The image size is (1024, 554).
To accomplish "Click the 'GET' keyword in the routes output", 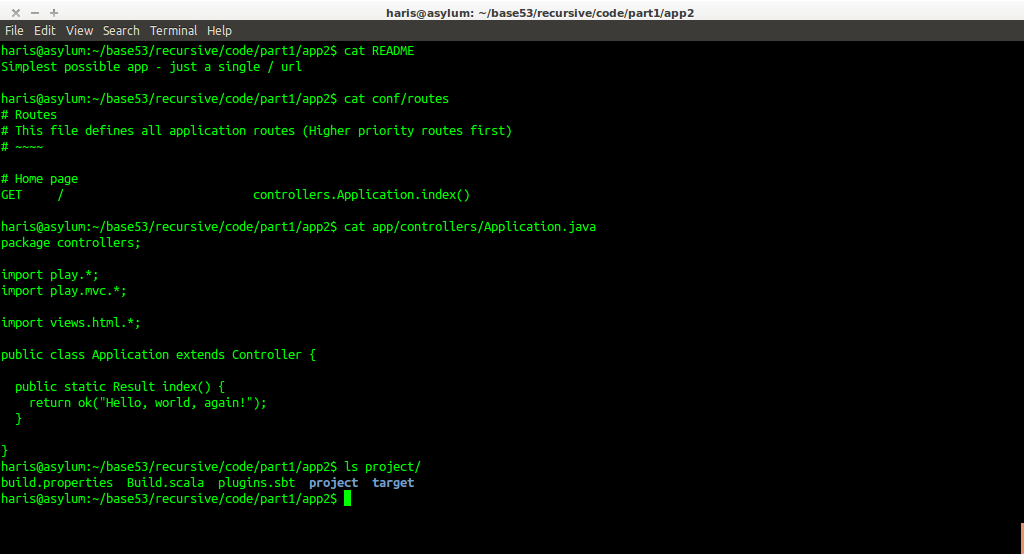I will (x=12, y=195).
